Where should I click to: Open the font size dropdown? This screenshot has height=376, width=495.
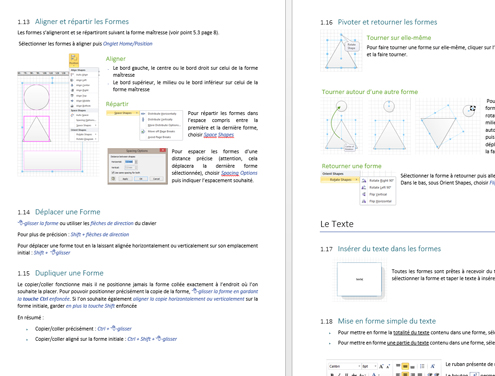pyautogui.click(x=369, y=366)
